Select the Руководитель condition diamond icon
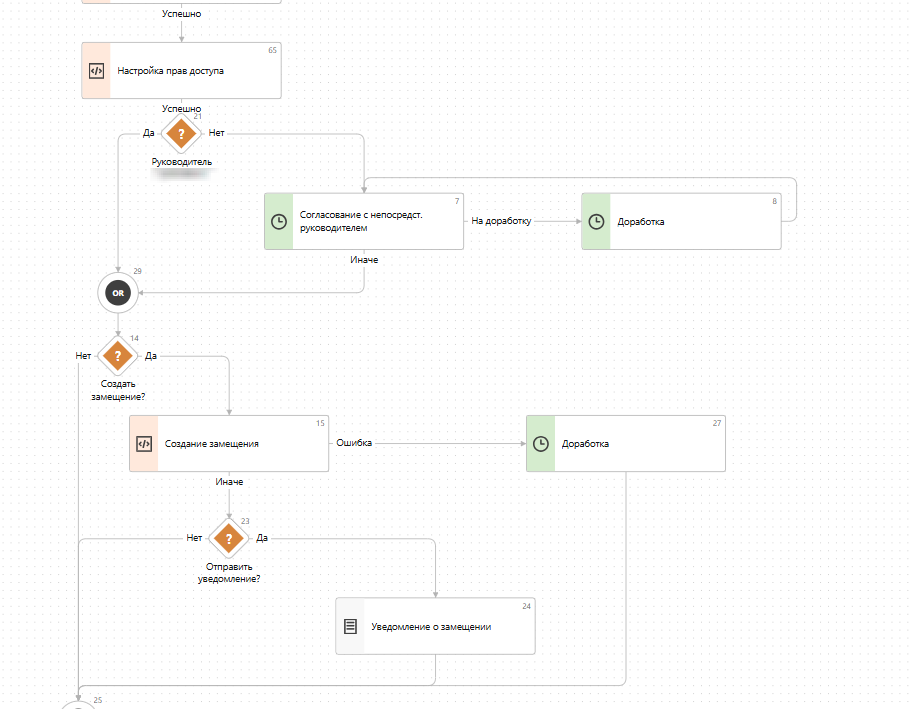This screenshot has width=911, height=709. click(181, 133)
